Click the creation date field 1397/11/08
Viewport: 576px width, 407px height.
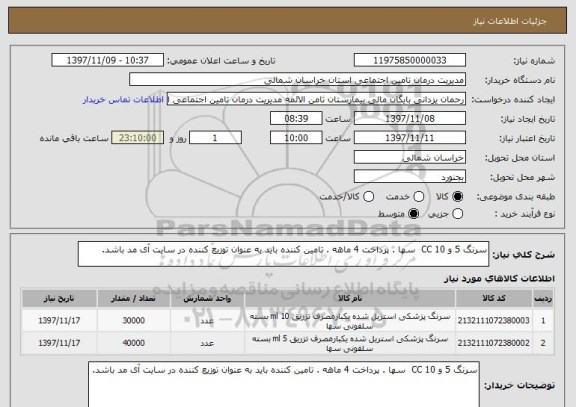tap(410, 119)
